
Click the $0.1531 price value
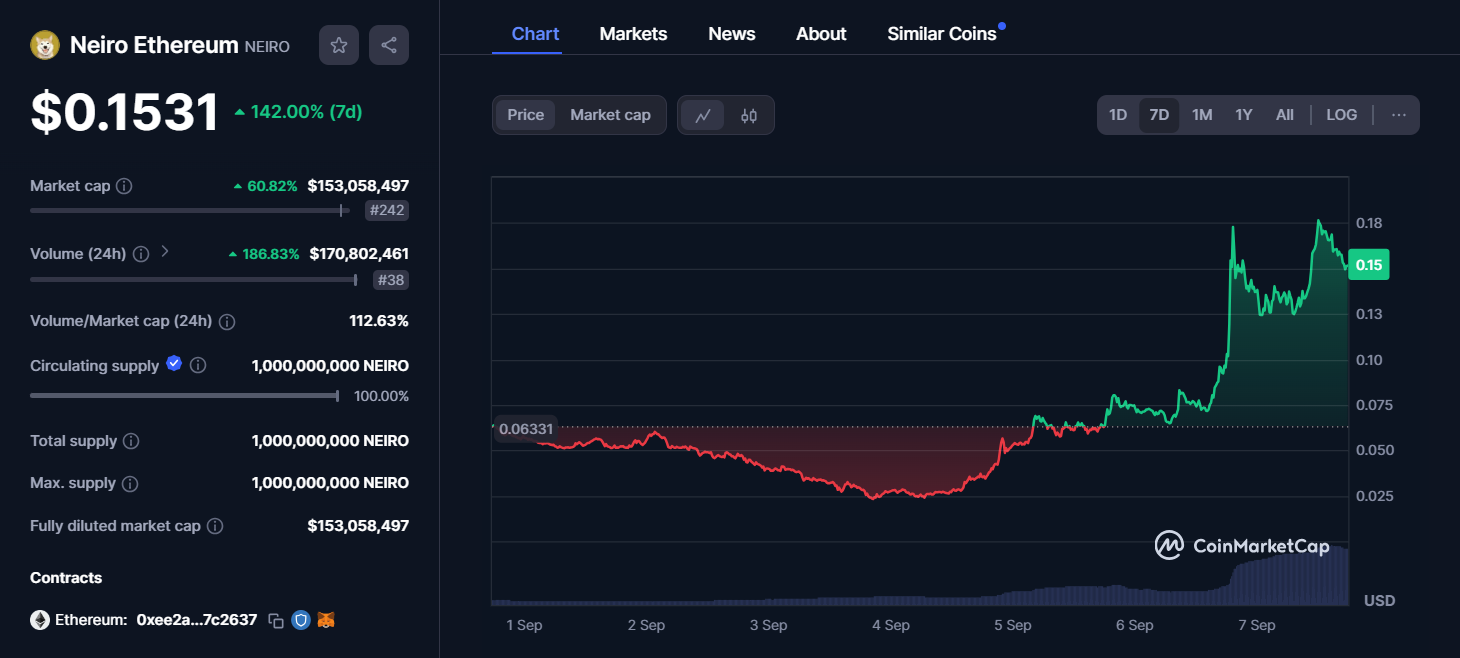click(x=124, y=112)
